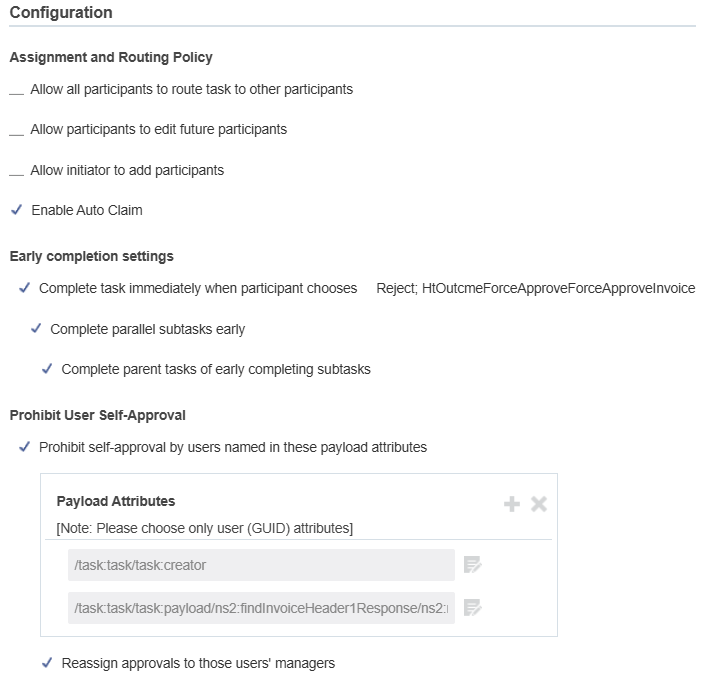Click the user (GUID) attributes note text
Viewport: 728px width, 681px height.
205,527
